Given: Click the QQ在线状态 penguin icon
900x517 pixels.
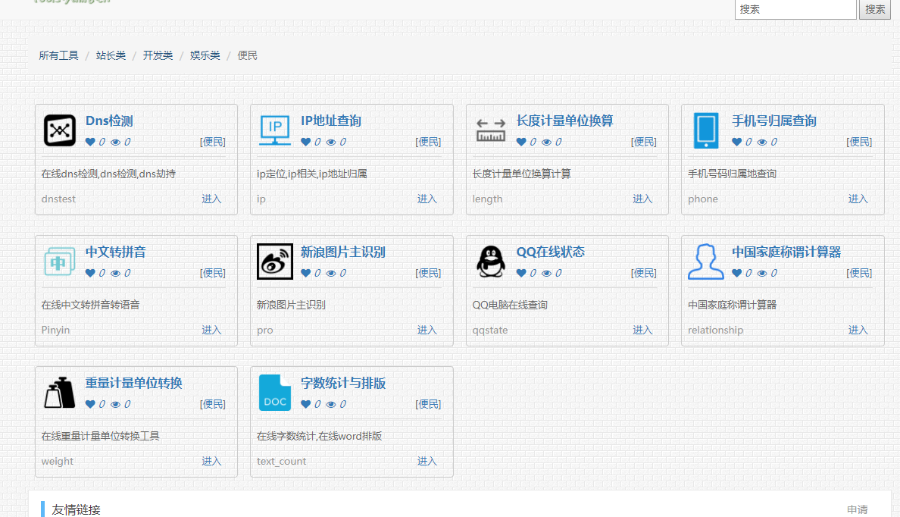Looking at the screenshot, I should coord(491,261).
